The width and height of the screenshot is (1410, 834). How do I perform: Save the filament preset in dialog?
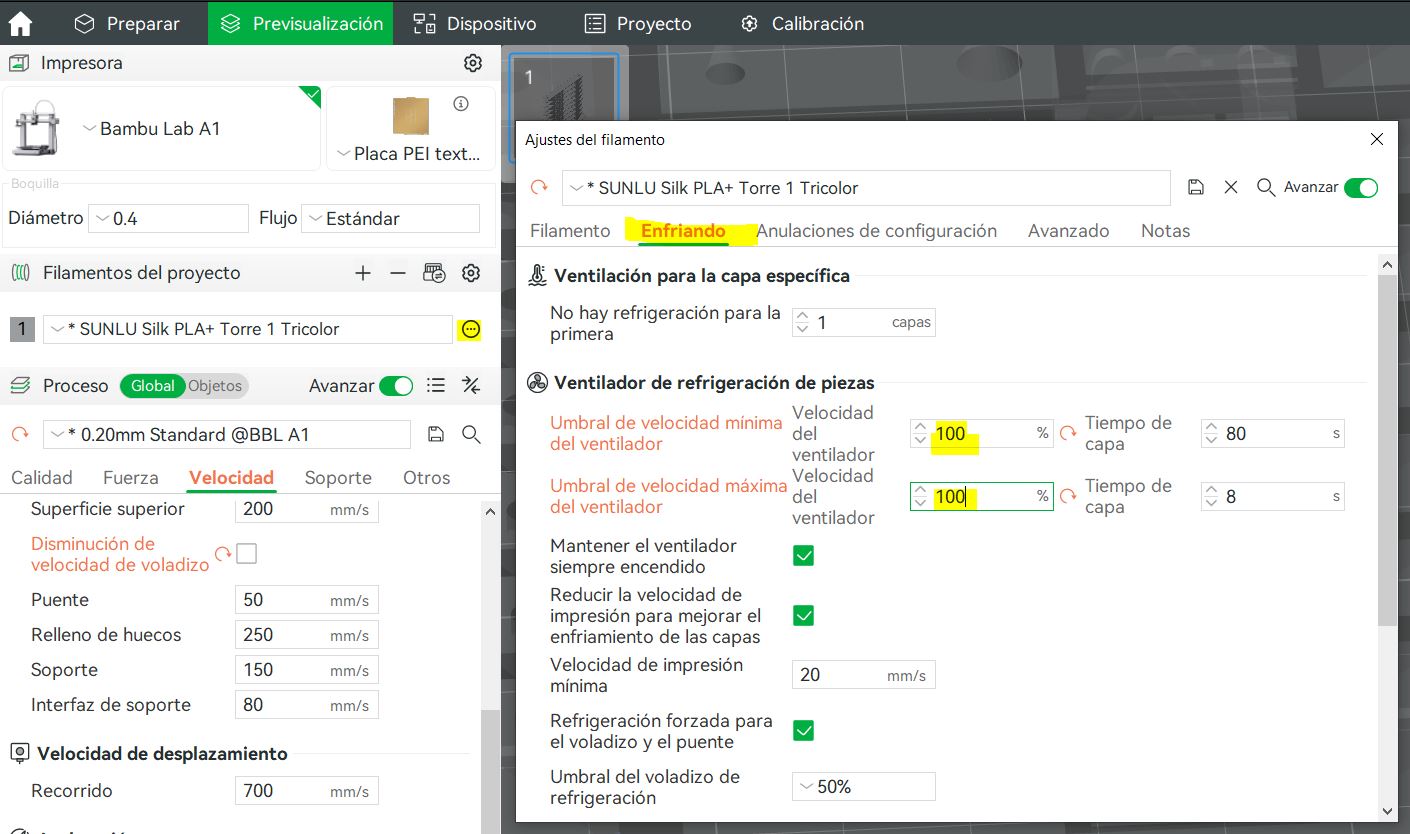click(x=1196, y=188)
